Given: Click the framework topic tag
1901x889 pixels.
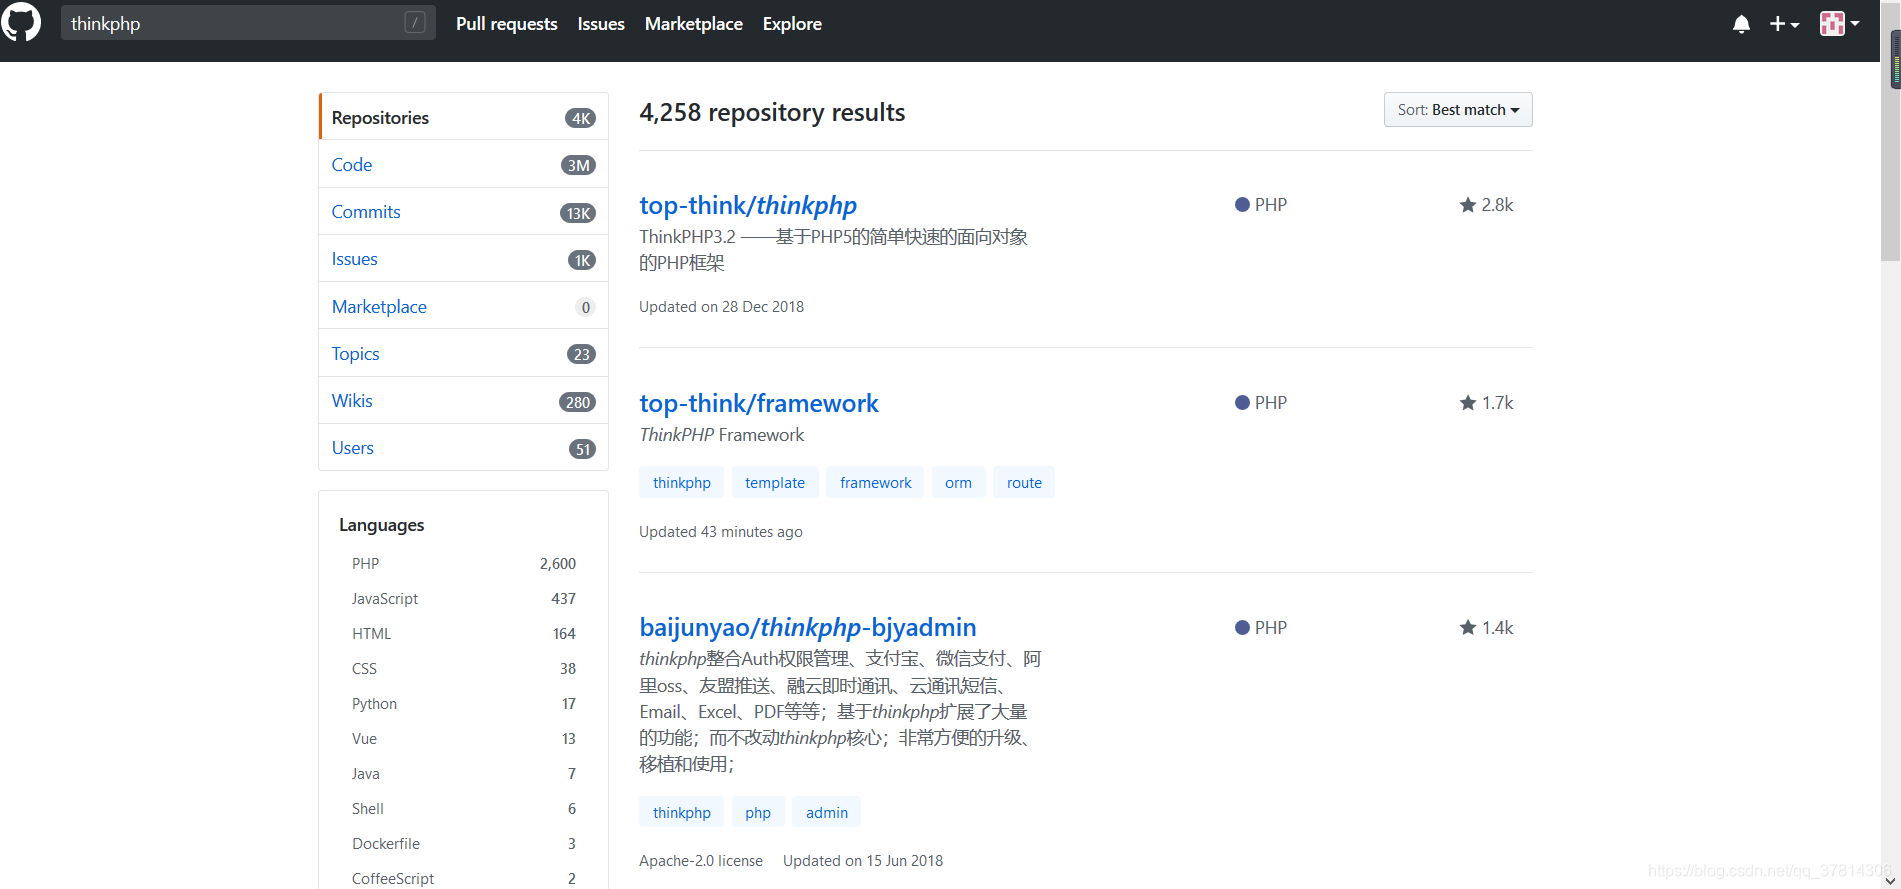Looking at the screenshot, I should pos(875,482).
